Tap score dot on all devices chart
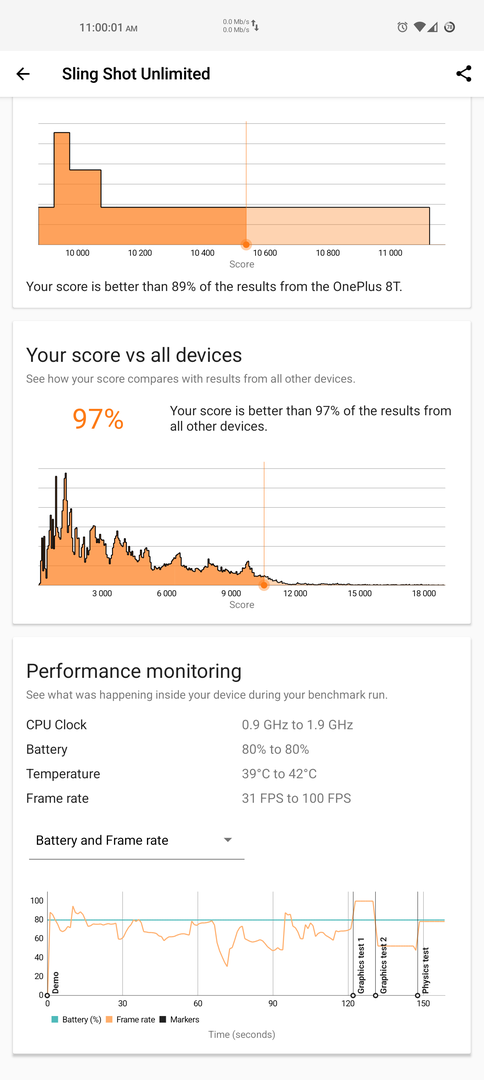Screen dimensions: 484x1080 pos(263,585)
